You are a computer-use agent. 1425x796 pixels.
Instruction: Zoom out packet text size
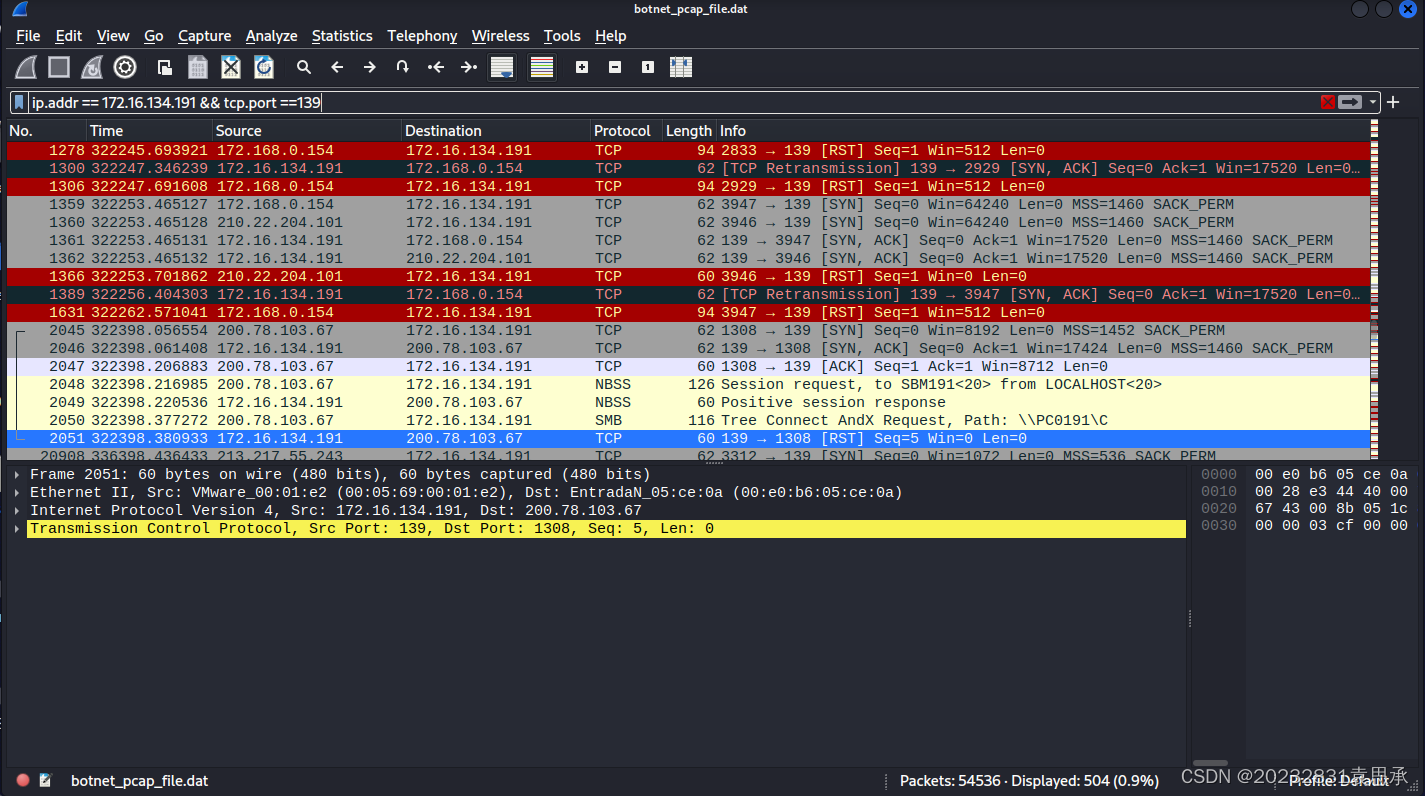point(615,67)
